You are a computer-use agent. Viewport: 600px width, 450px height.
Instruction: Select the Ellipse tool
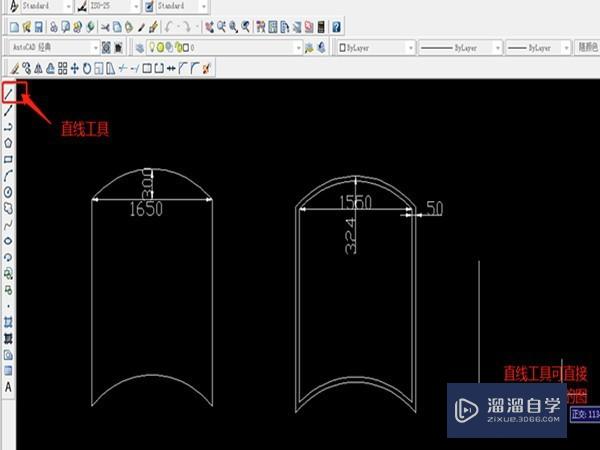coord(8,241)
